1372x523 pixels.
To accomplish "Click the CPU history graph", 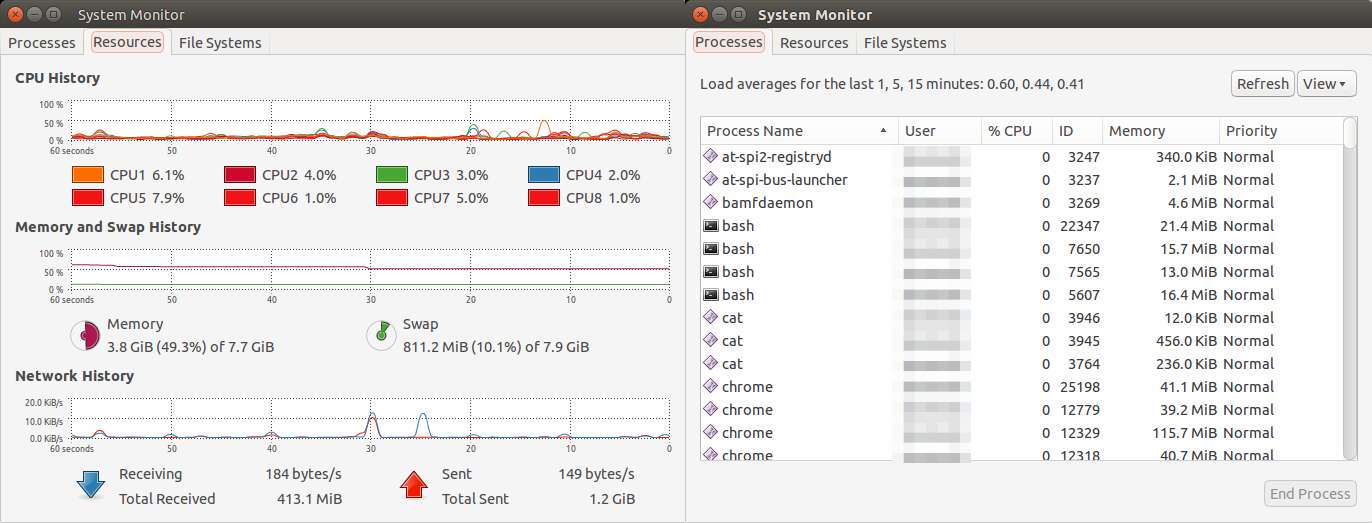I will click(x=369, y=120).
